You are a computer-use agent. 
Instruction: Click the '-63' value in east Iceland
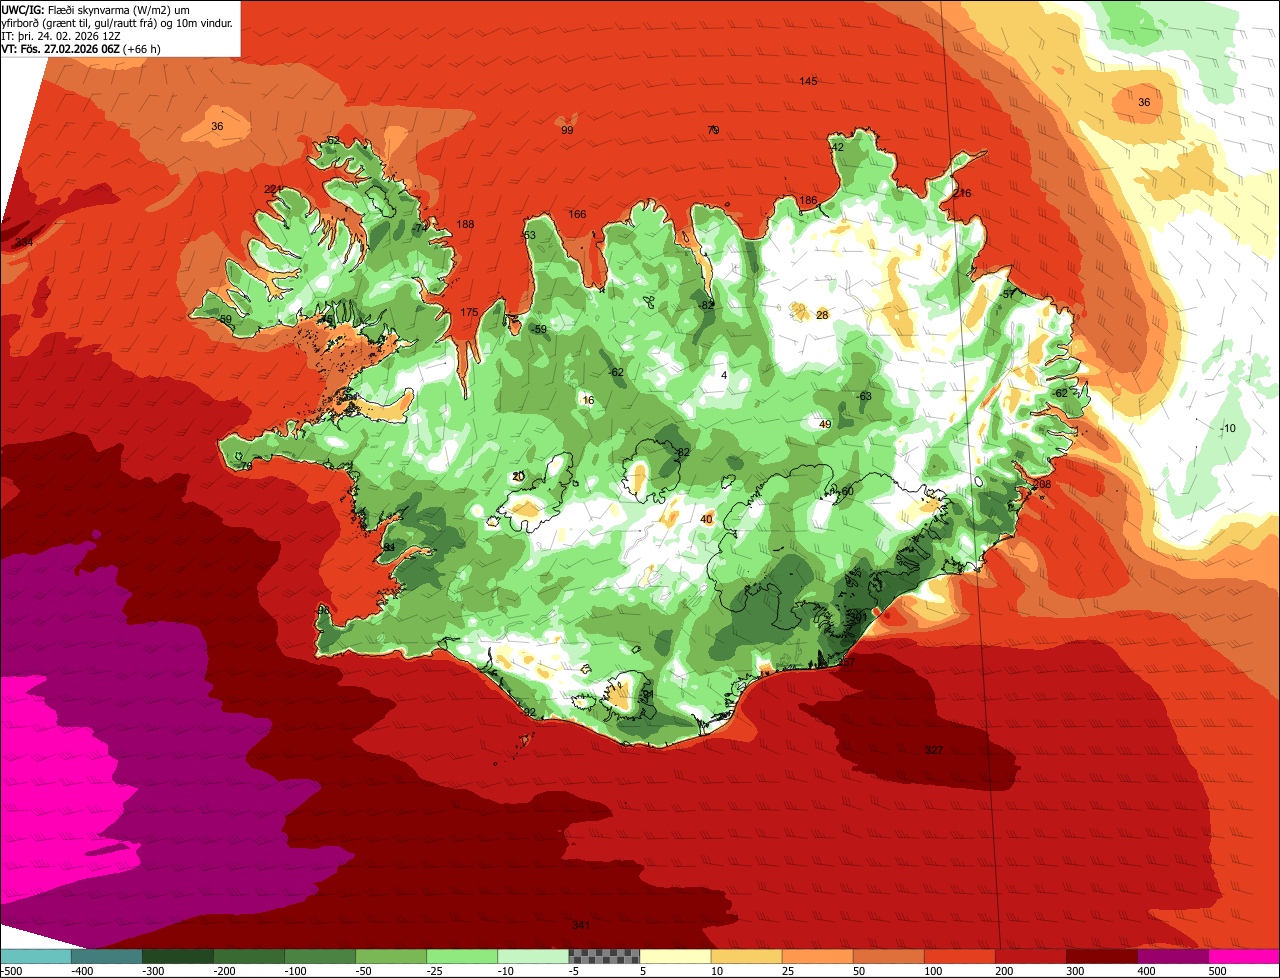[x=865, y=397]
